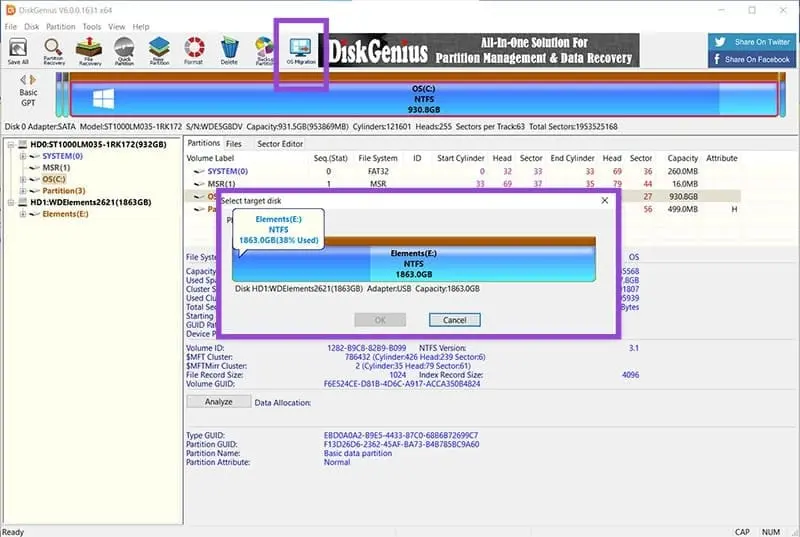This screenshot has height=537, width=800.
Task: Click the greyed OK dialog button
Action: [x=380, y=320]
